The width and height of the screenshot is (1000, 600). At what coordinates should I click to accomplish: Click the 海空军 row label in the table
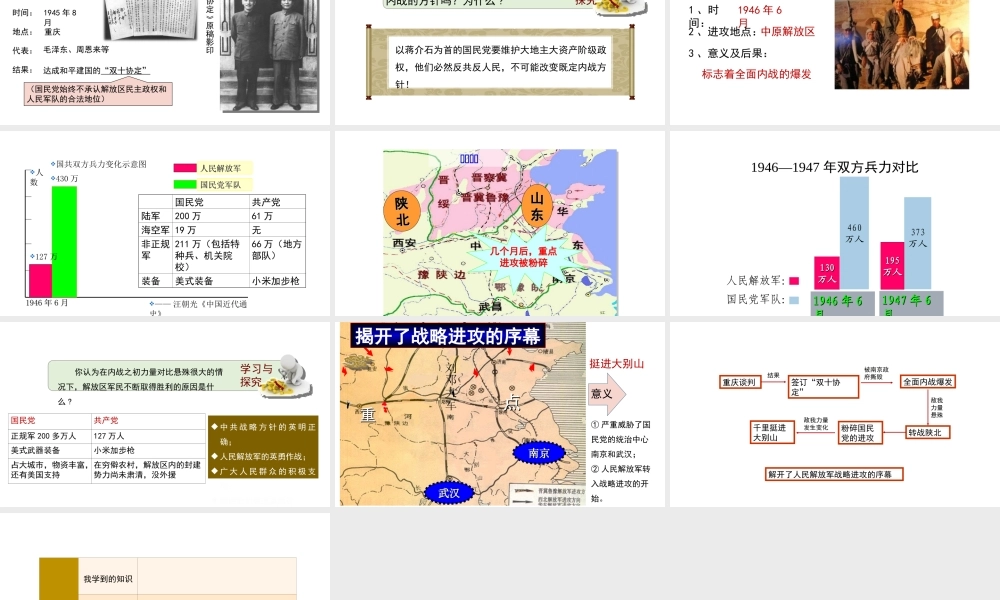156,230
